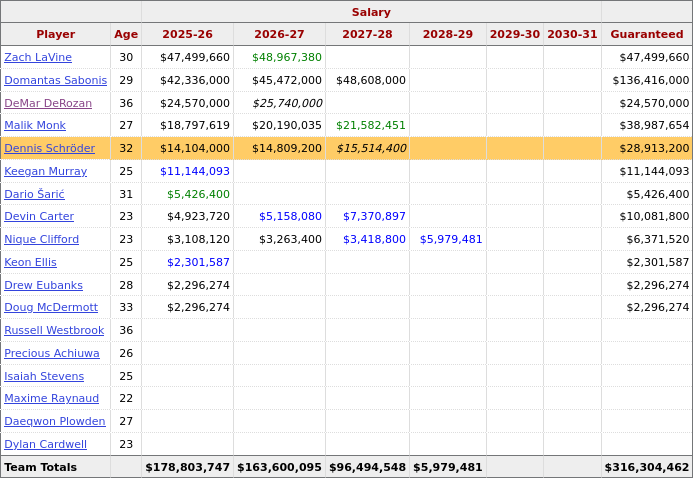Select the $96,494,548 team total
Screen dimensions: 694x478
click(368, 467)
